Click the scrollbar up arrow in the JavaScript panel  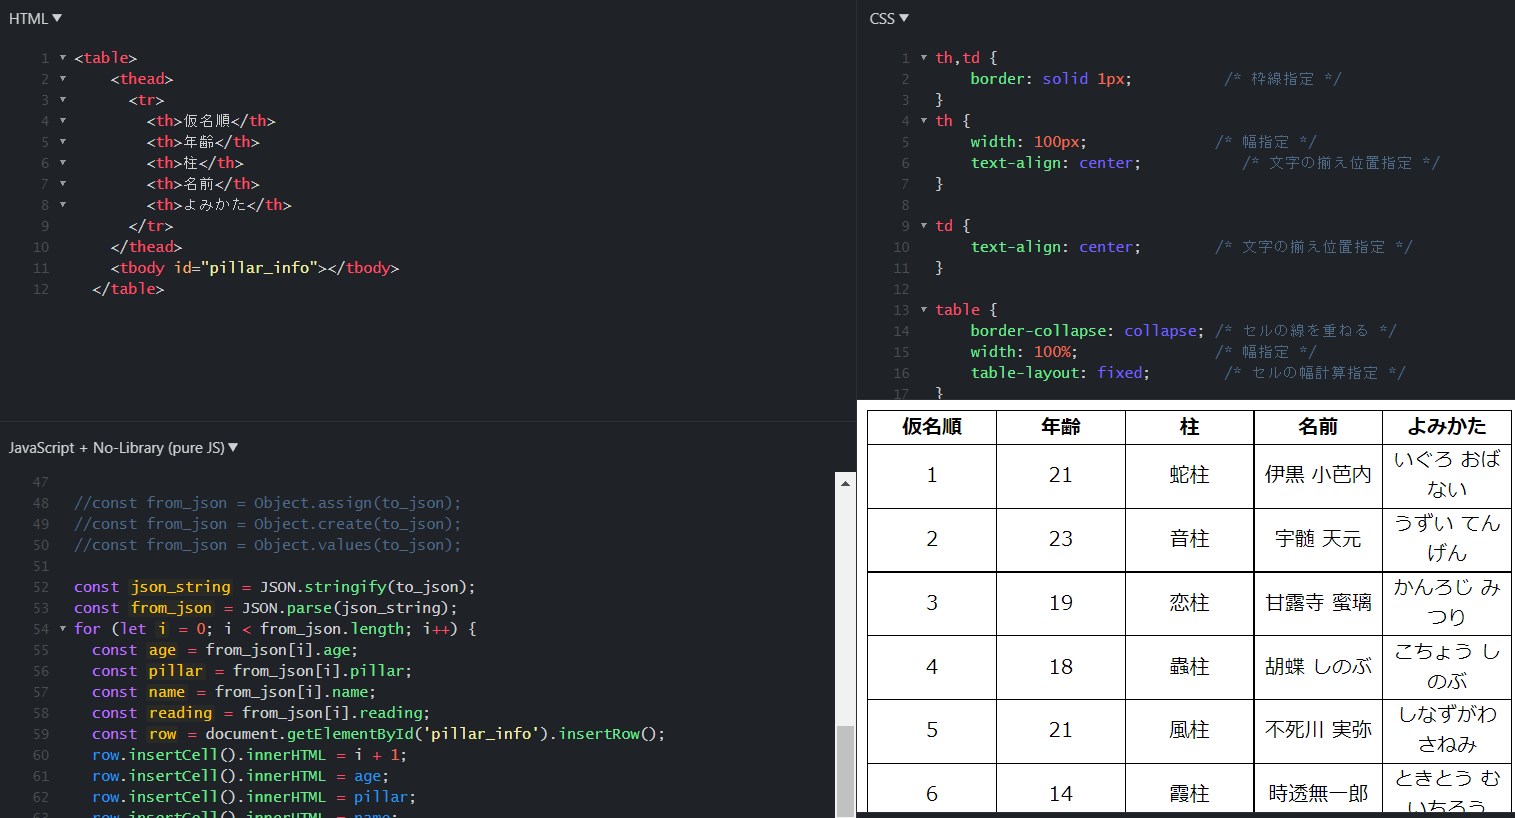pos(845,484)
